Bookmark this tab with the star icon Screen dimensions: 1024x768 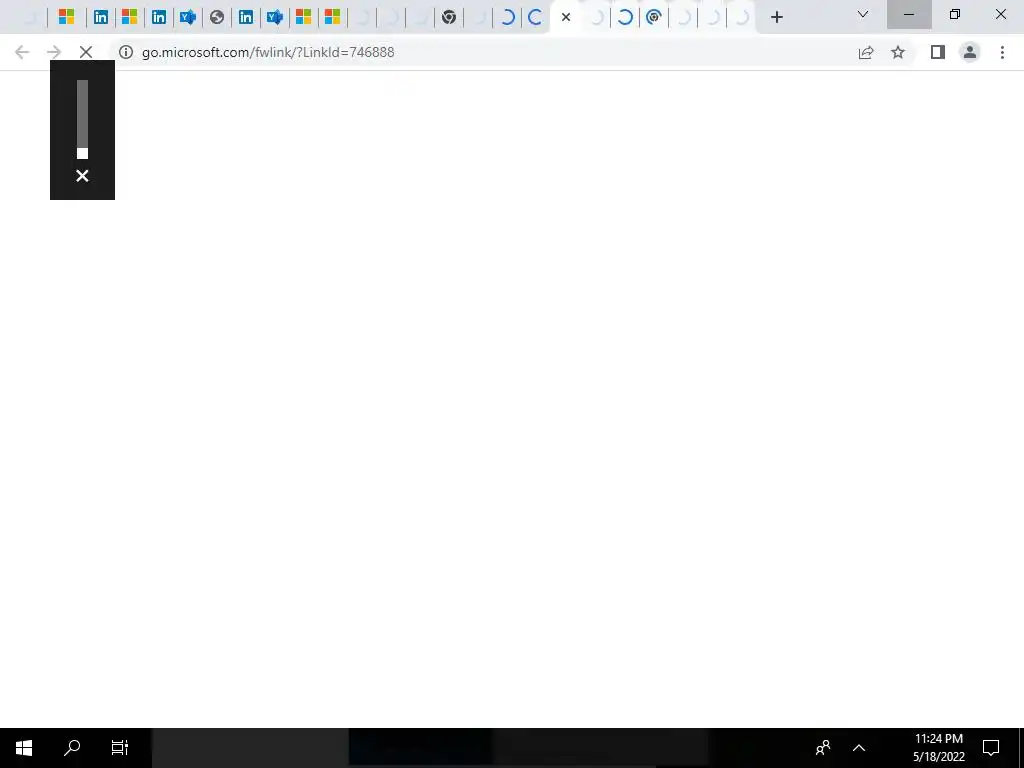point(898,52)
